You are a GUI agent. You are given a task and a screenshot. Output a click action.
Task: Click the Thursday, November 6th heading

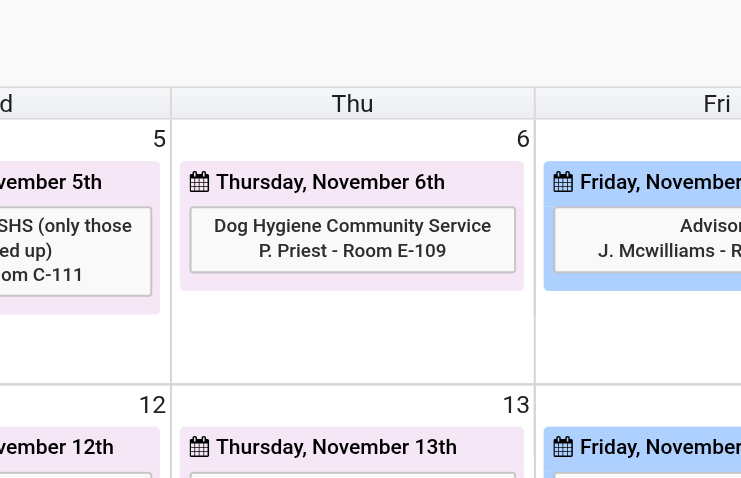click(x=330, y=182)
